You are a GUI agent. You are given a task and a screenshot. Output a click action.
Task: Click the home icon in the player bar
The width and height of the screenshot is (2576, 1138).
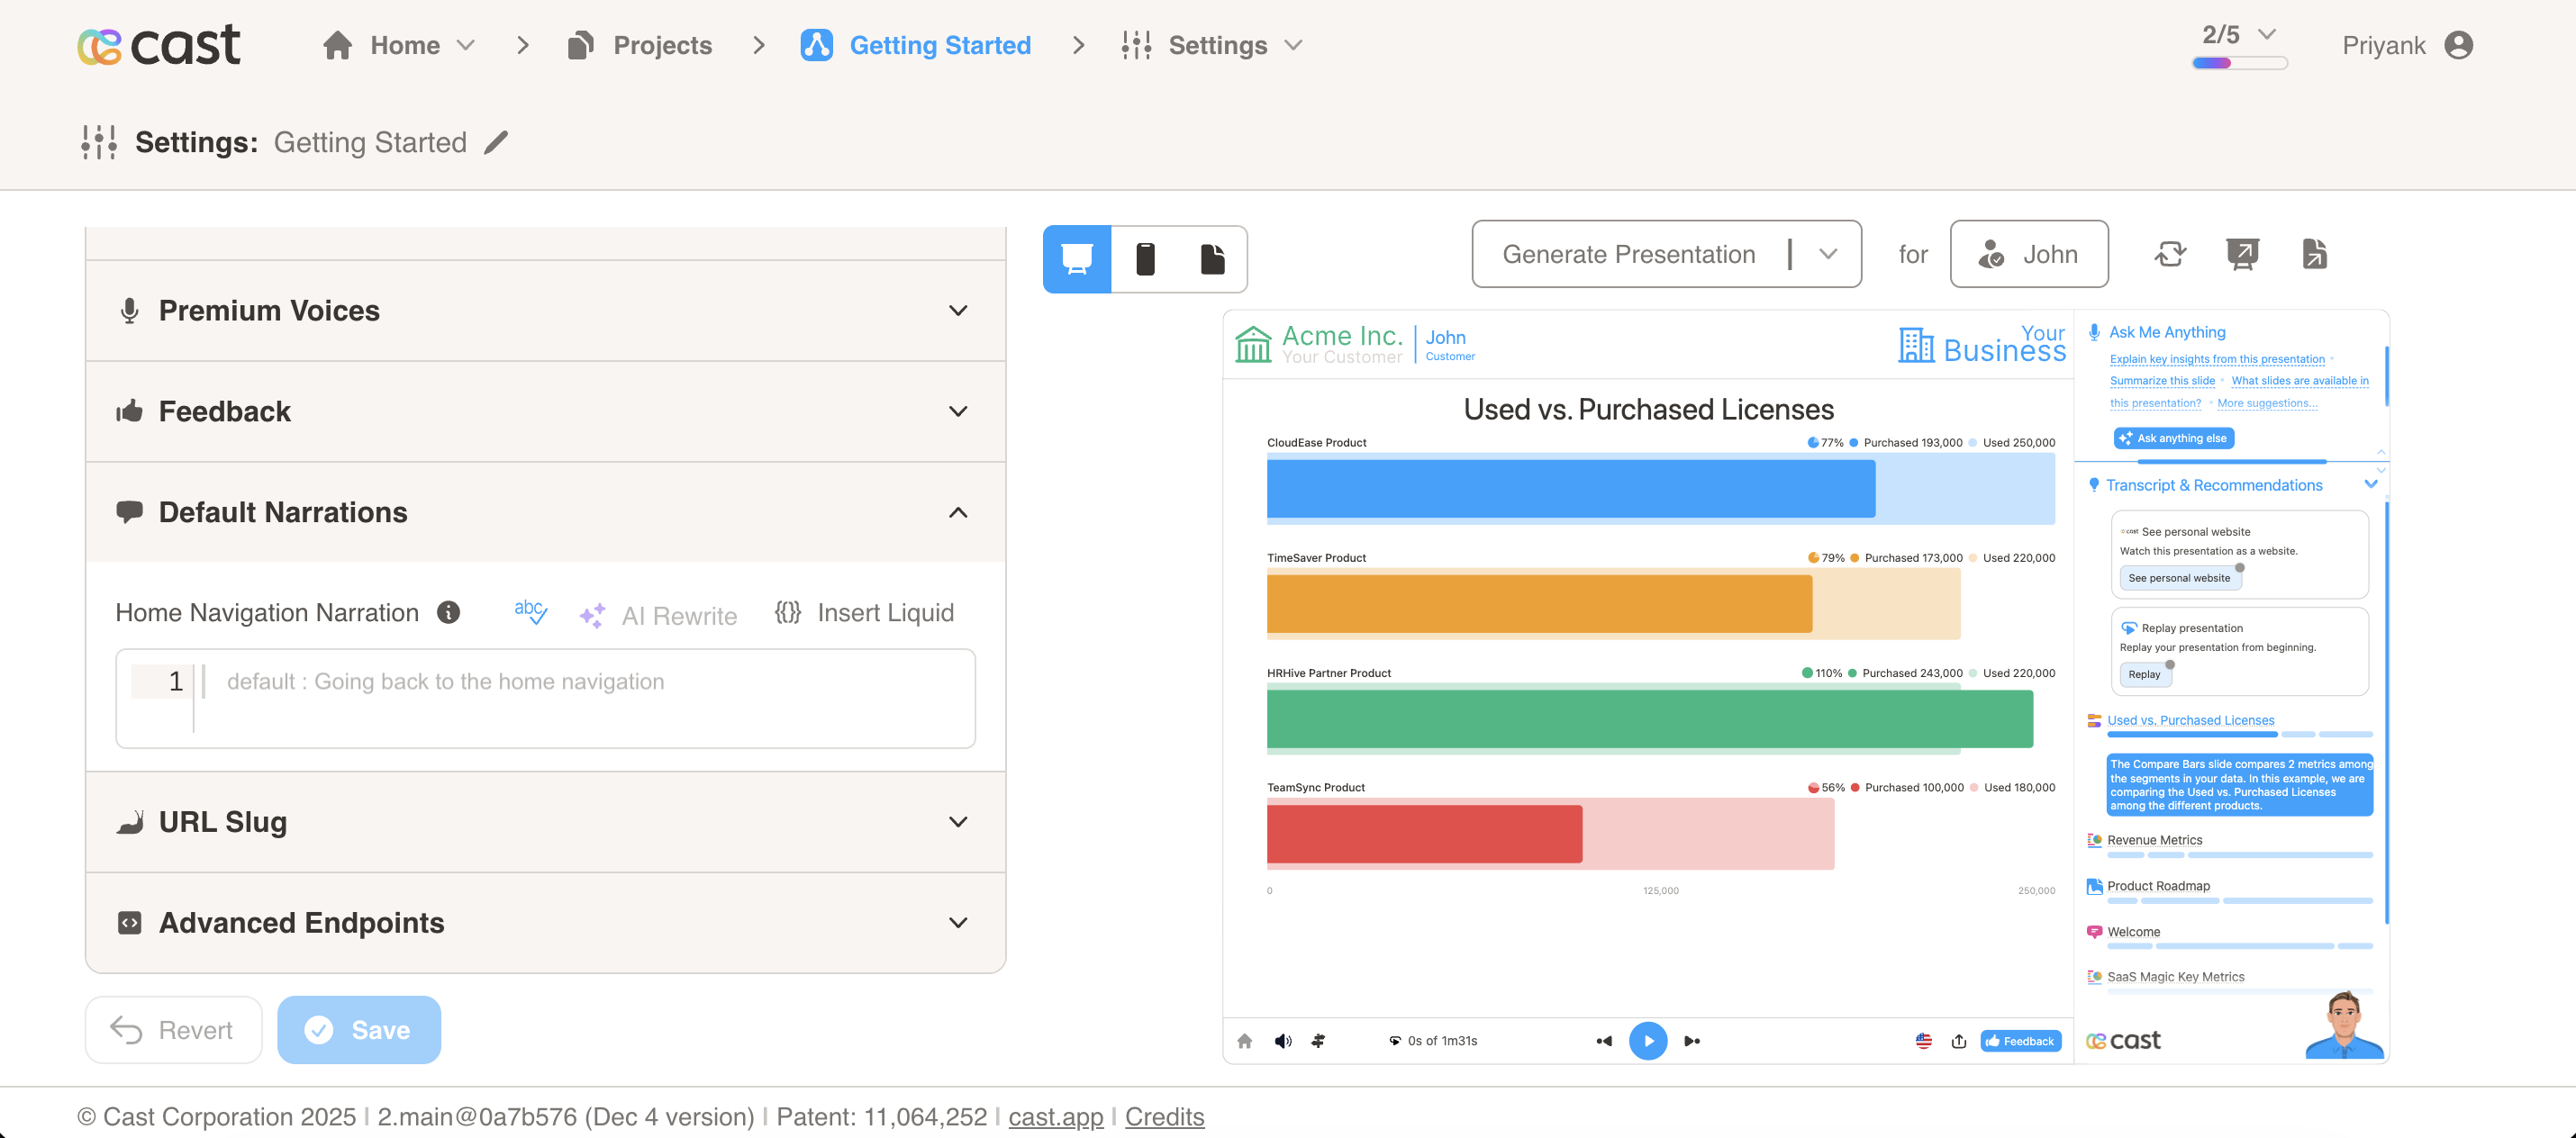1244,1041
